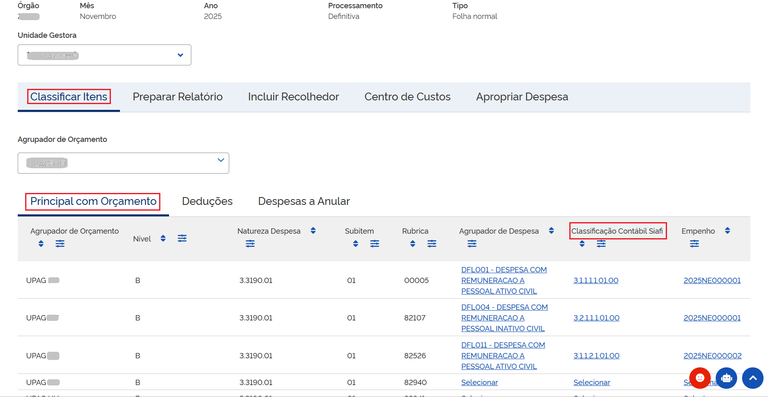Click the Subitem 01 cell in row 00005
This screenshot has width=768, height=397.
[x=351, y=280]
